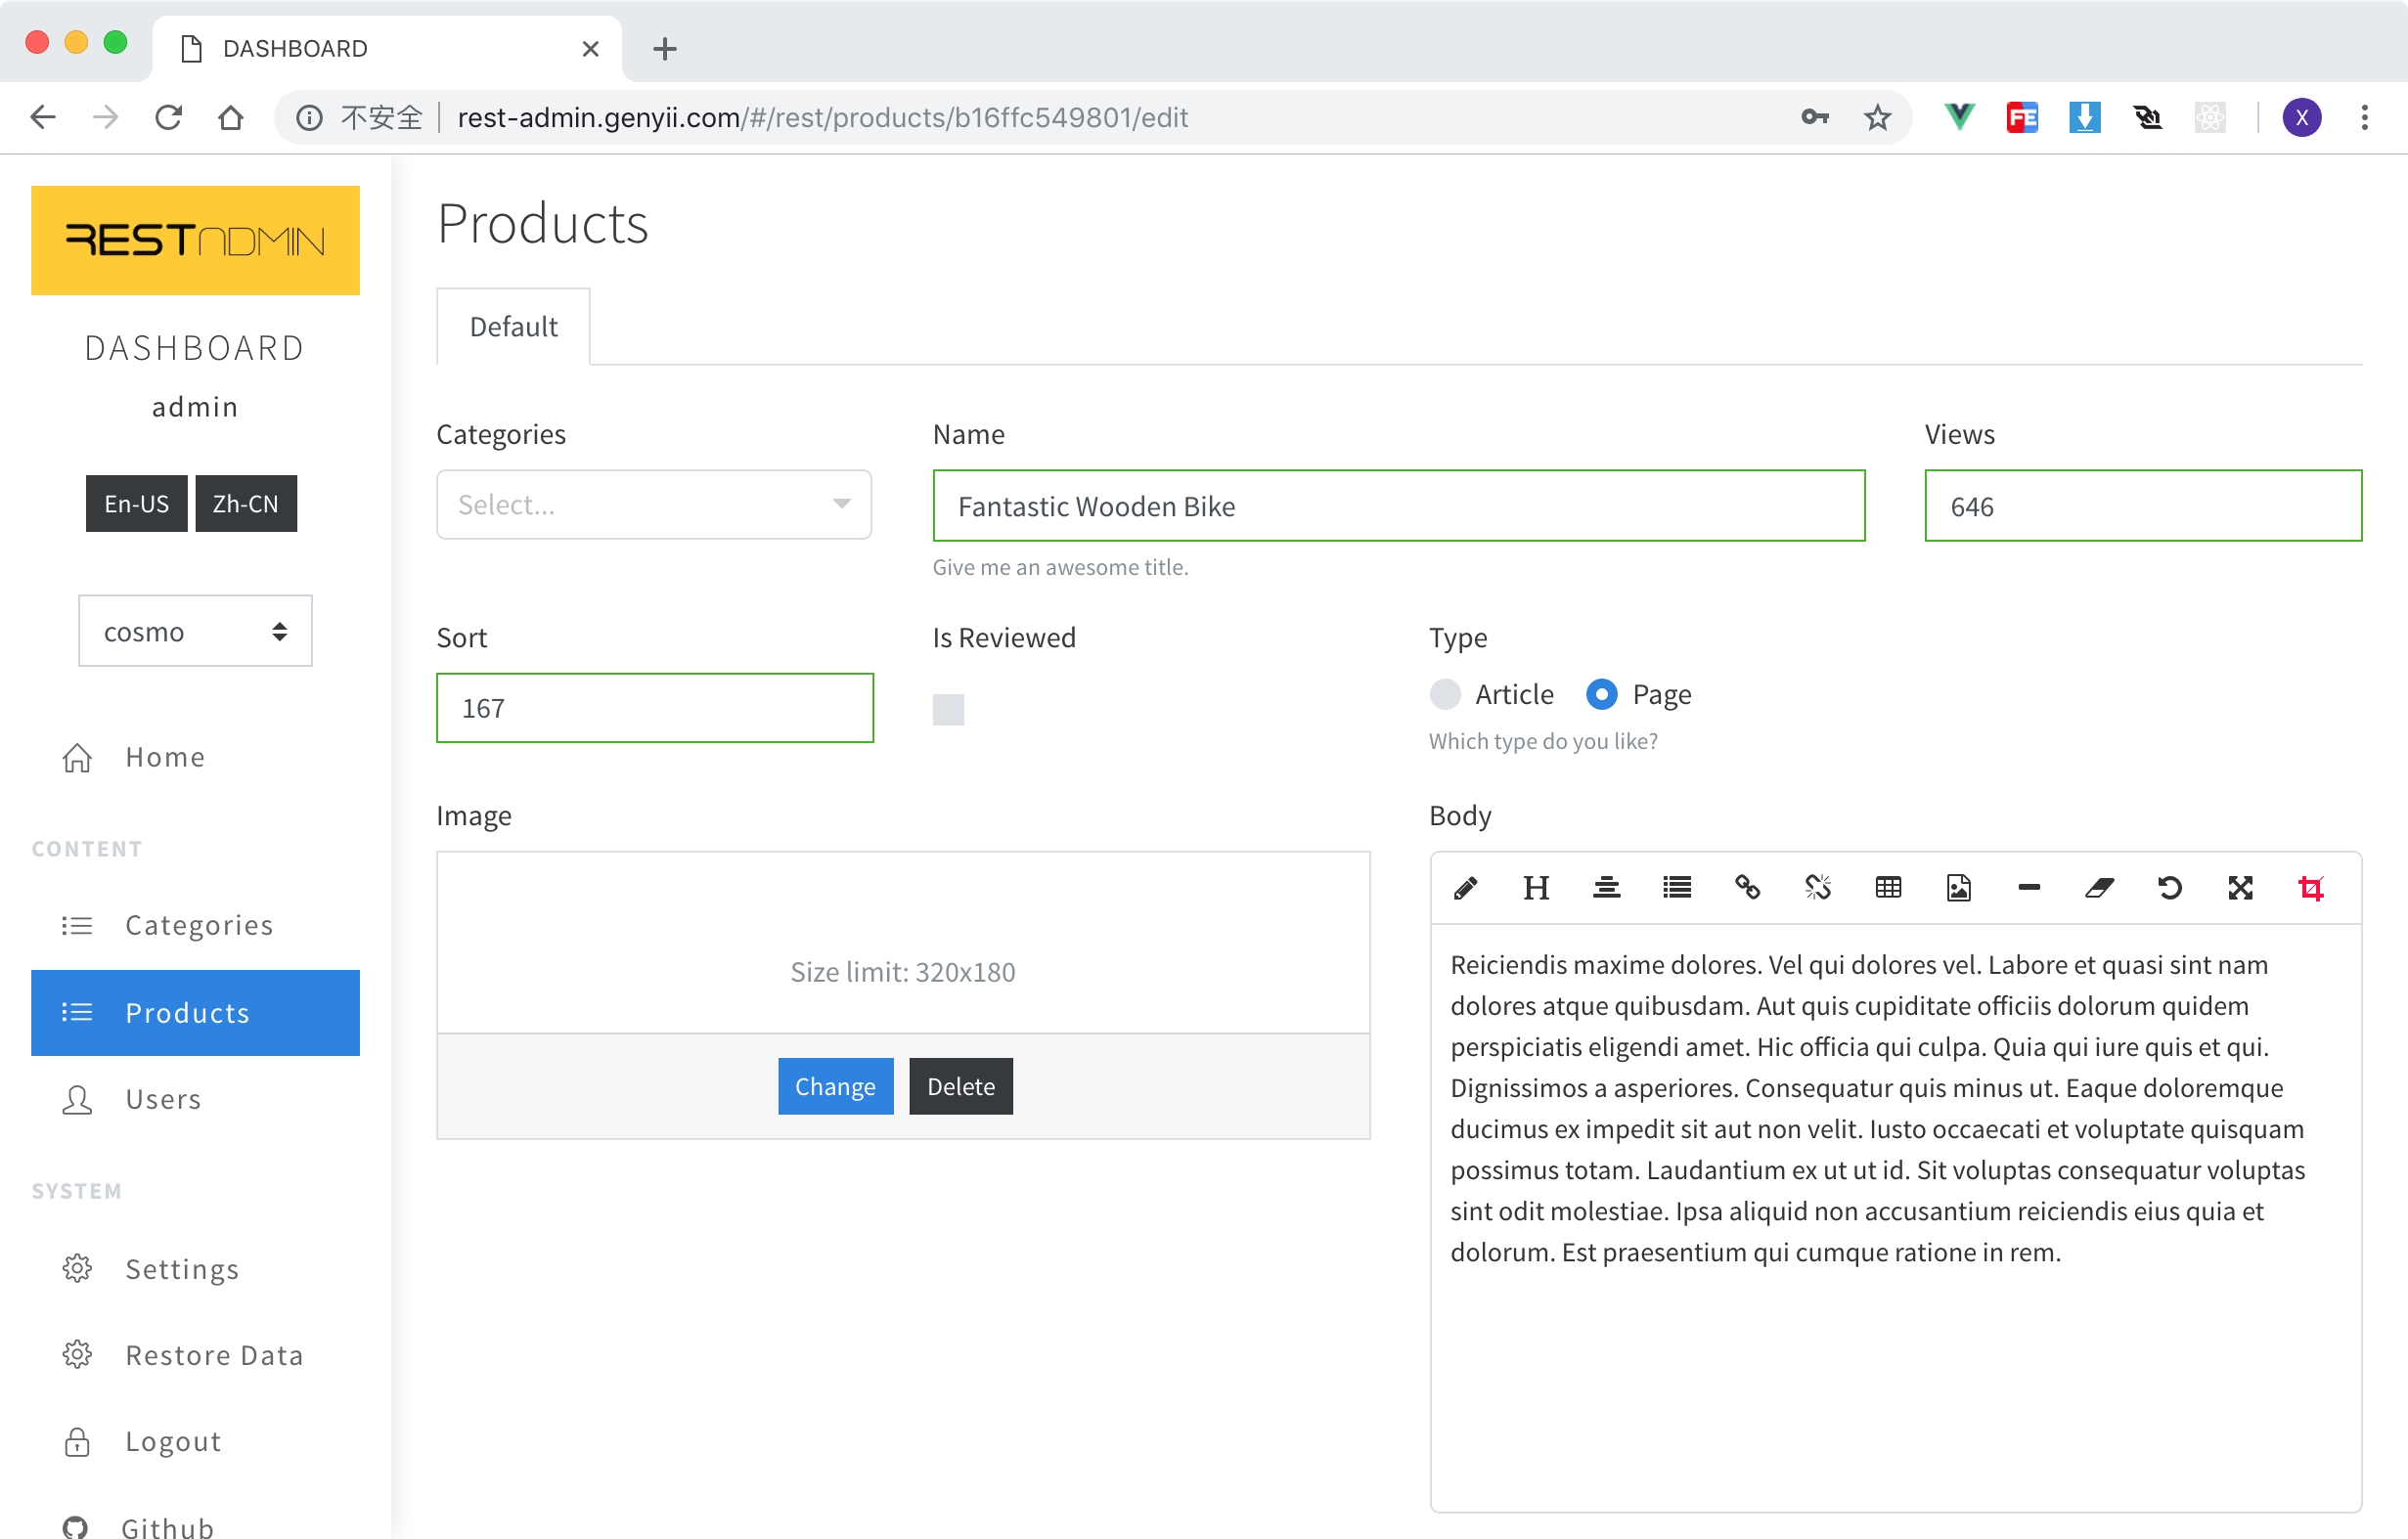
Task: Toggle fullscreen mode in Body editor
Action: pos(2240,888)
